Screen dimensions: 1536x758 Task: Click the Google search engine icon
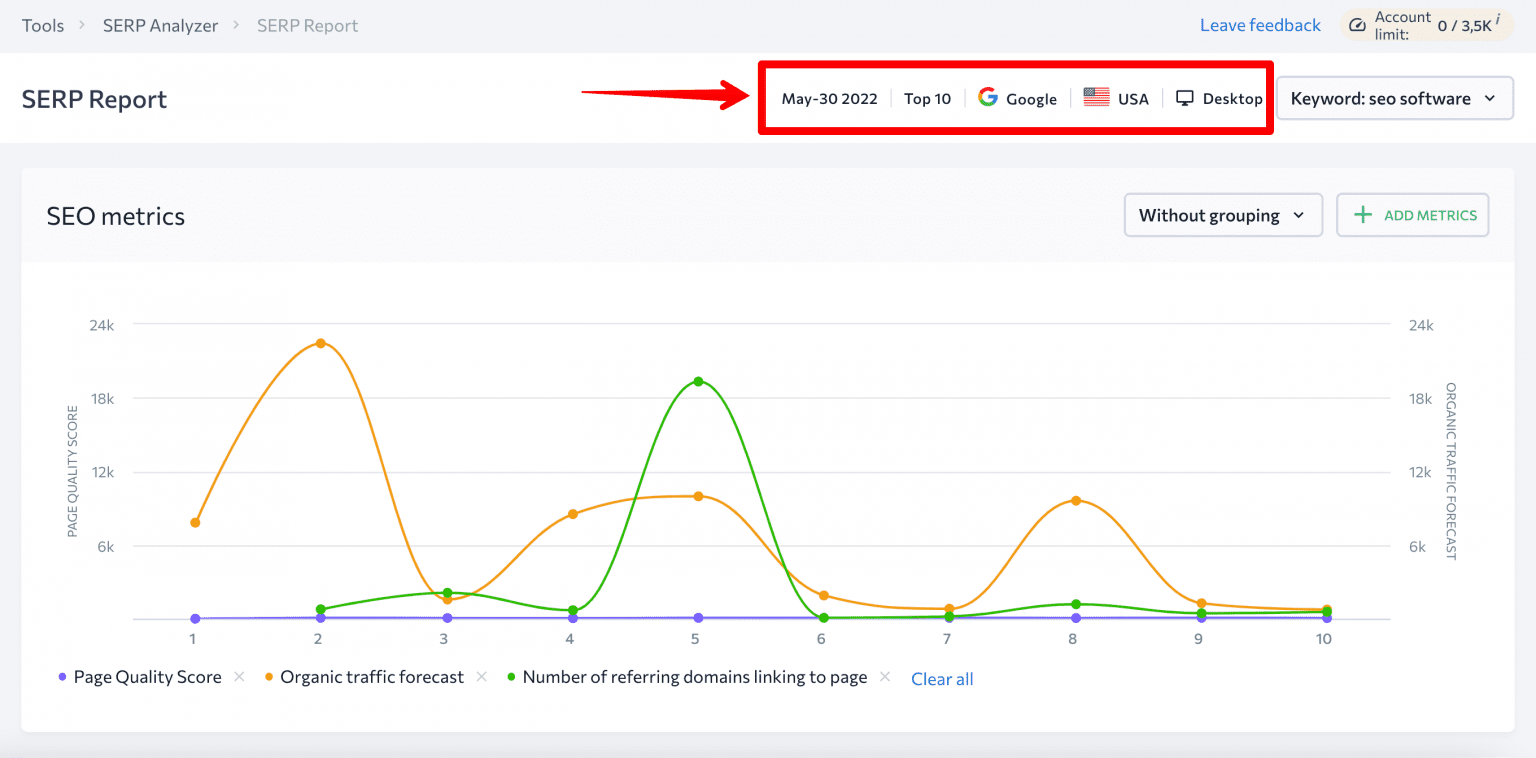click(x=988, y=97)
